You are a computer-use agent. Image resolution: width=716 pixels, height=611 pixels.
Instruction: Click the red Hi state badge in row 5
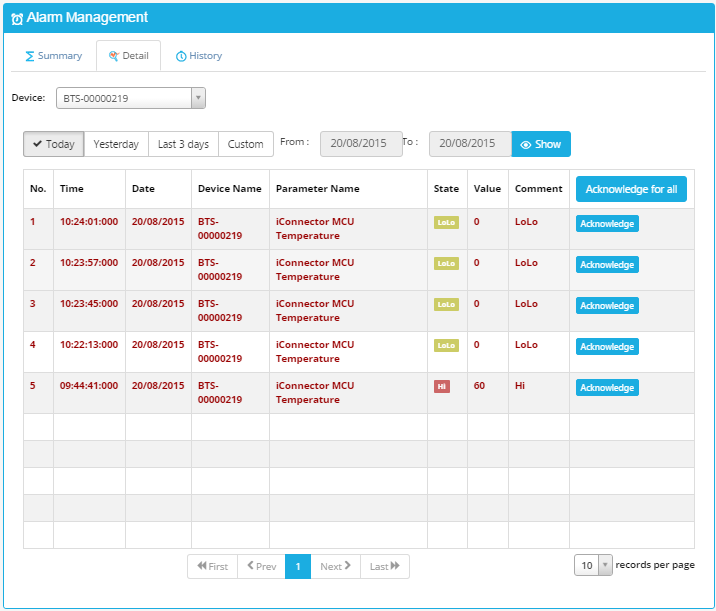442,386
